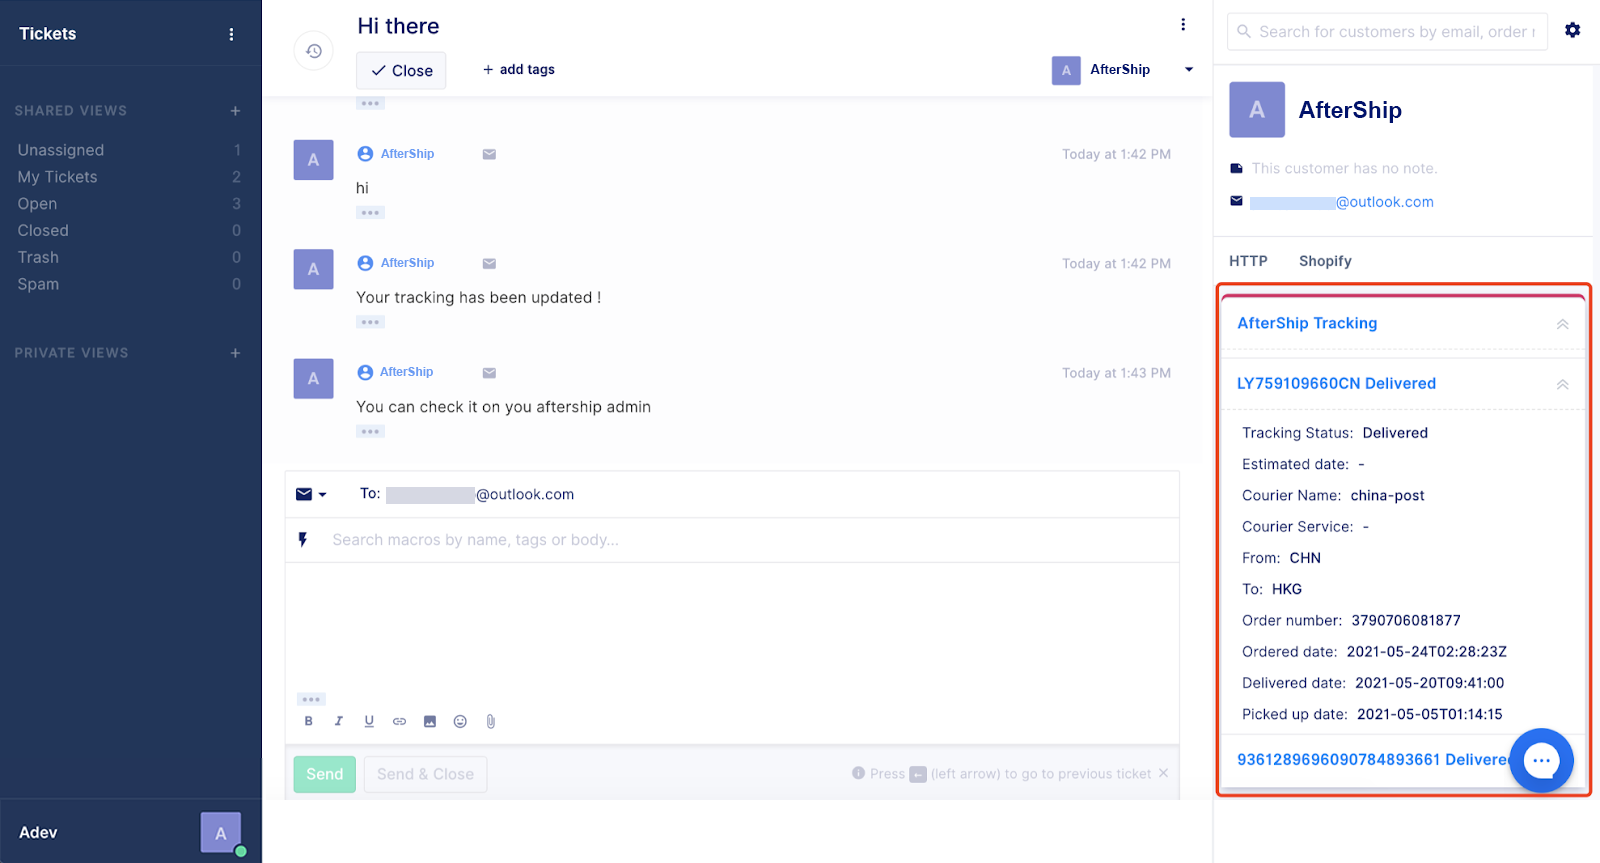Switch to the Shopify tab
The height and width of the screenshot is (863, 1600).
(x=1325, y=261)
